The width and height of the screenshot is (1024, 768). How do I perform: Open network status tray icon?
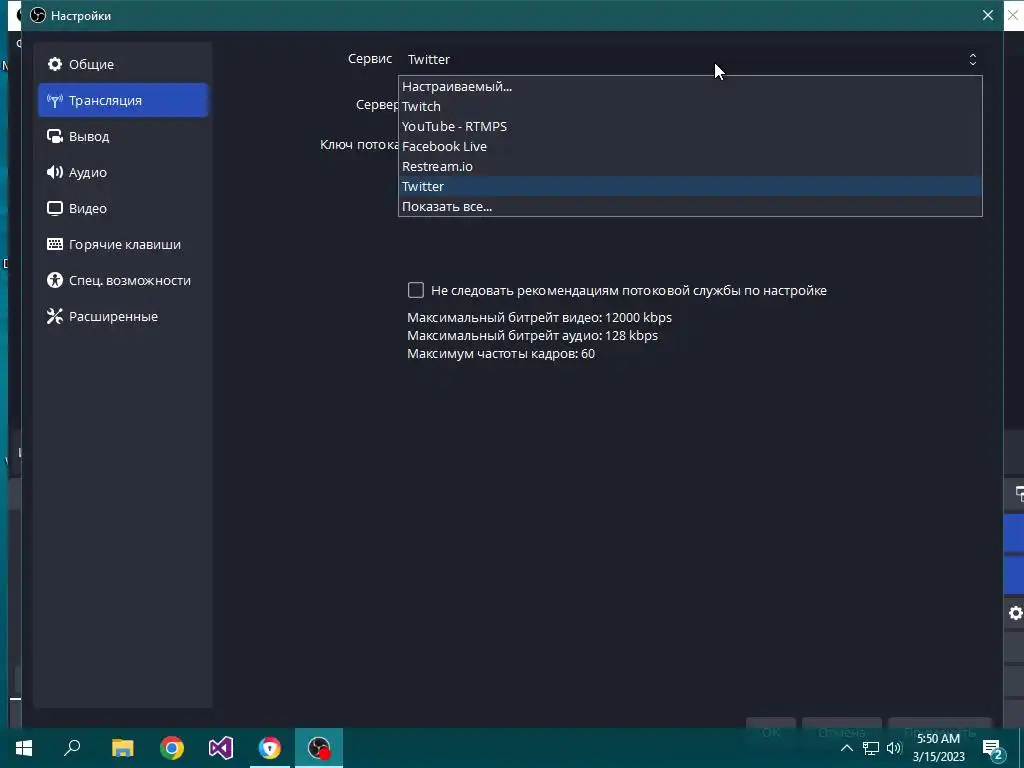(x=871, y=748)
